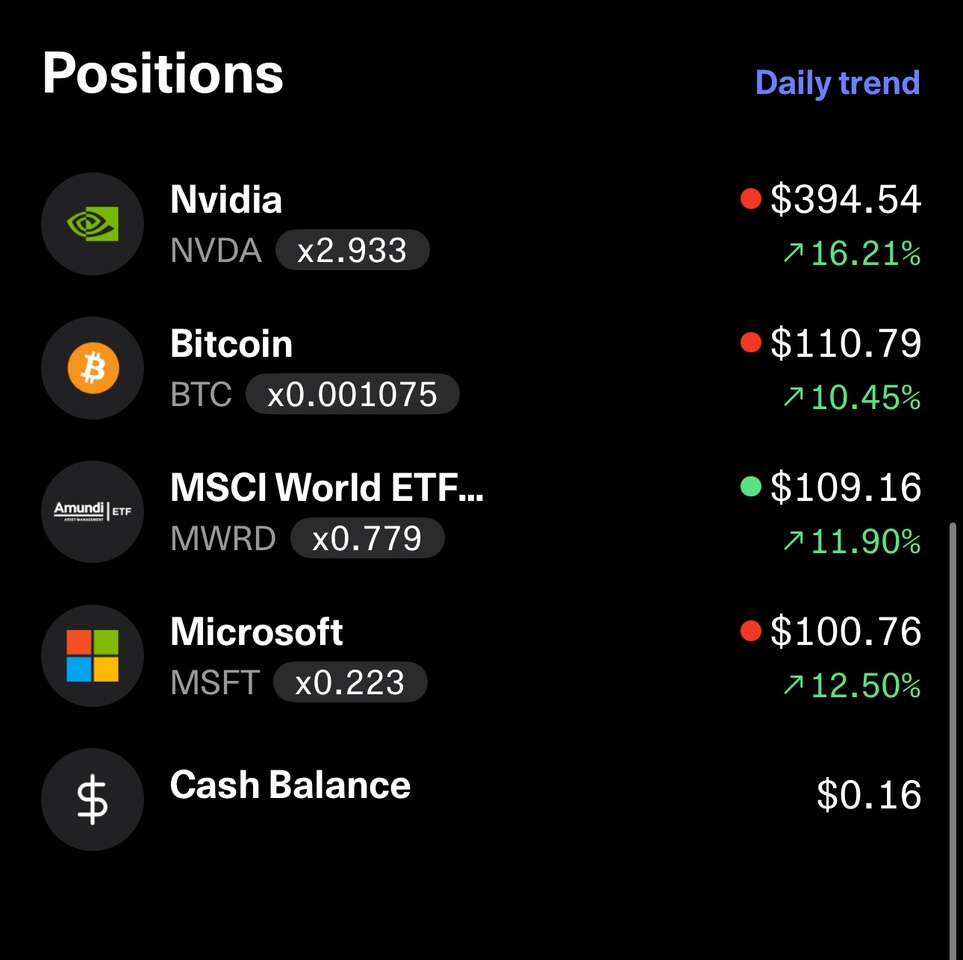
Task: Select the Cash Balance $0.16 amount
Action: pos(868,794)
